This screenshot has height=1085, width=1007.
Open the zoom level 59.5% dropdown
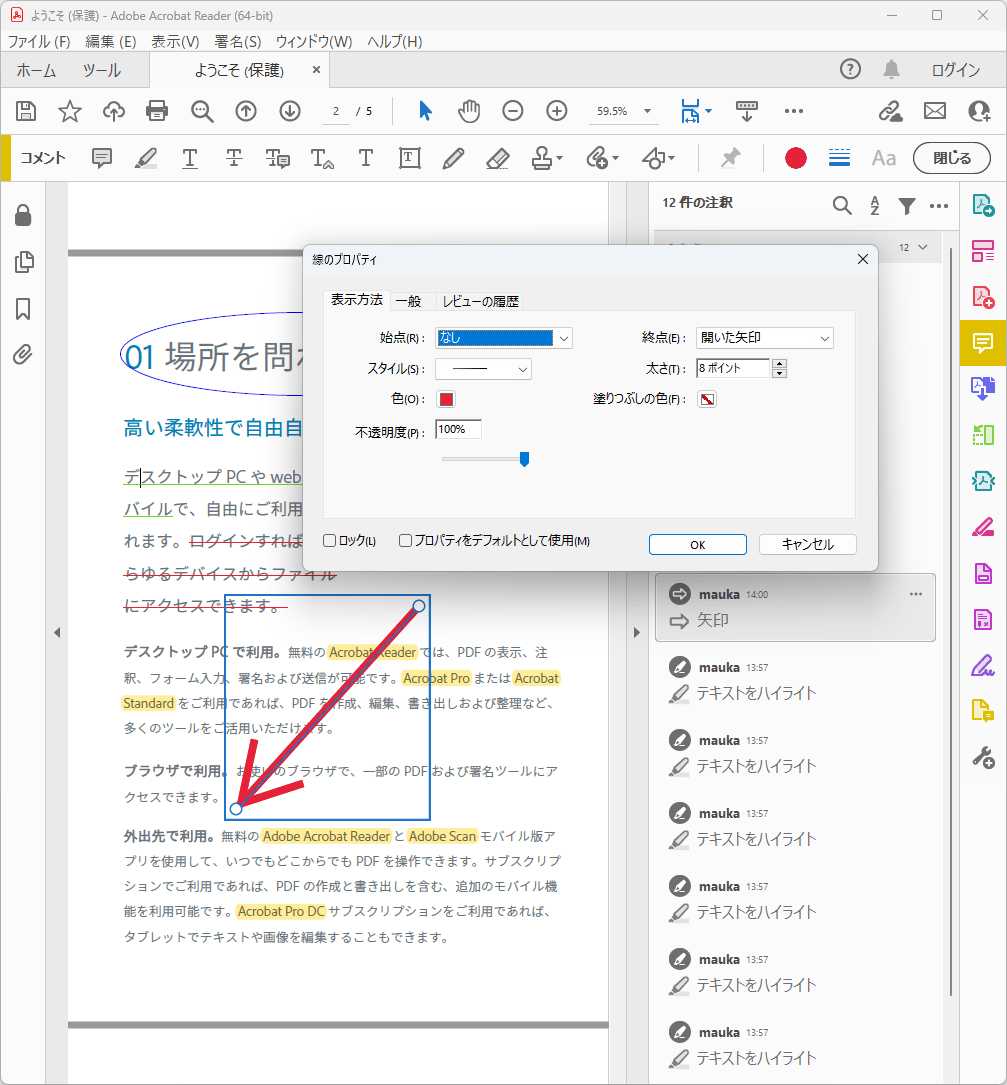pos(647,111)
